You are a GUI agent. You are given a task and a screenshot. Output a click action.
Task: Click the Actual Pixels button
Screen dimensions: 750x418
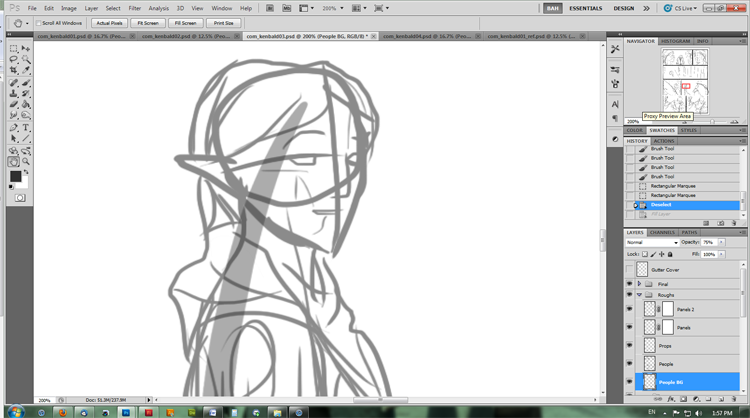(108, 22)
